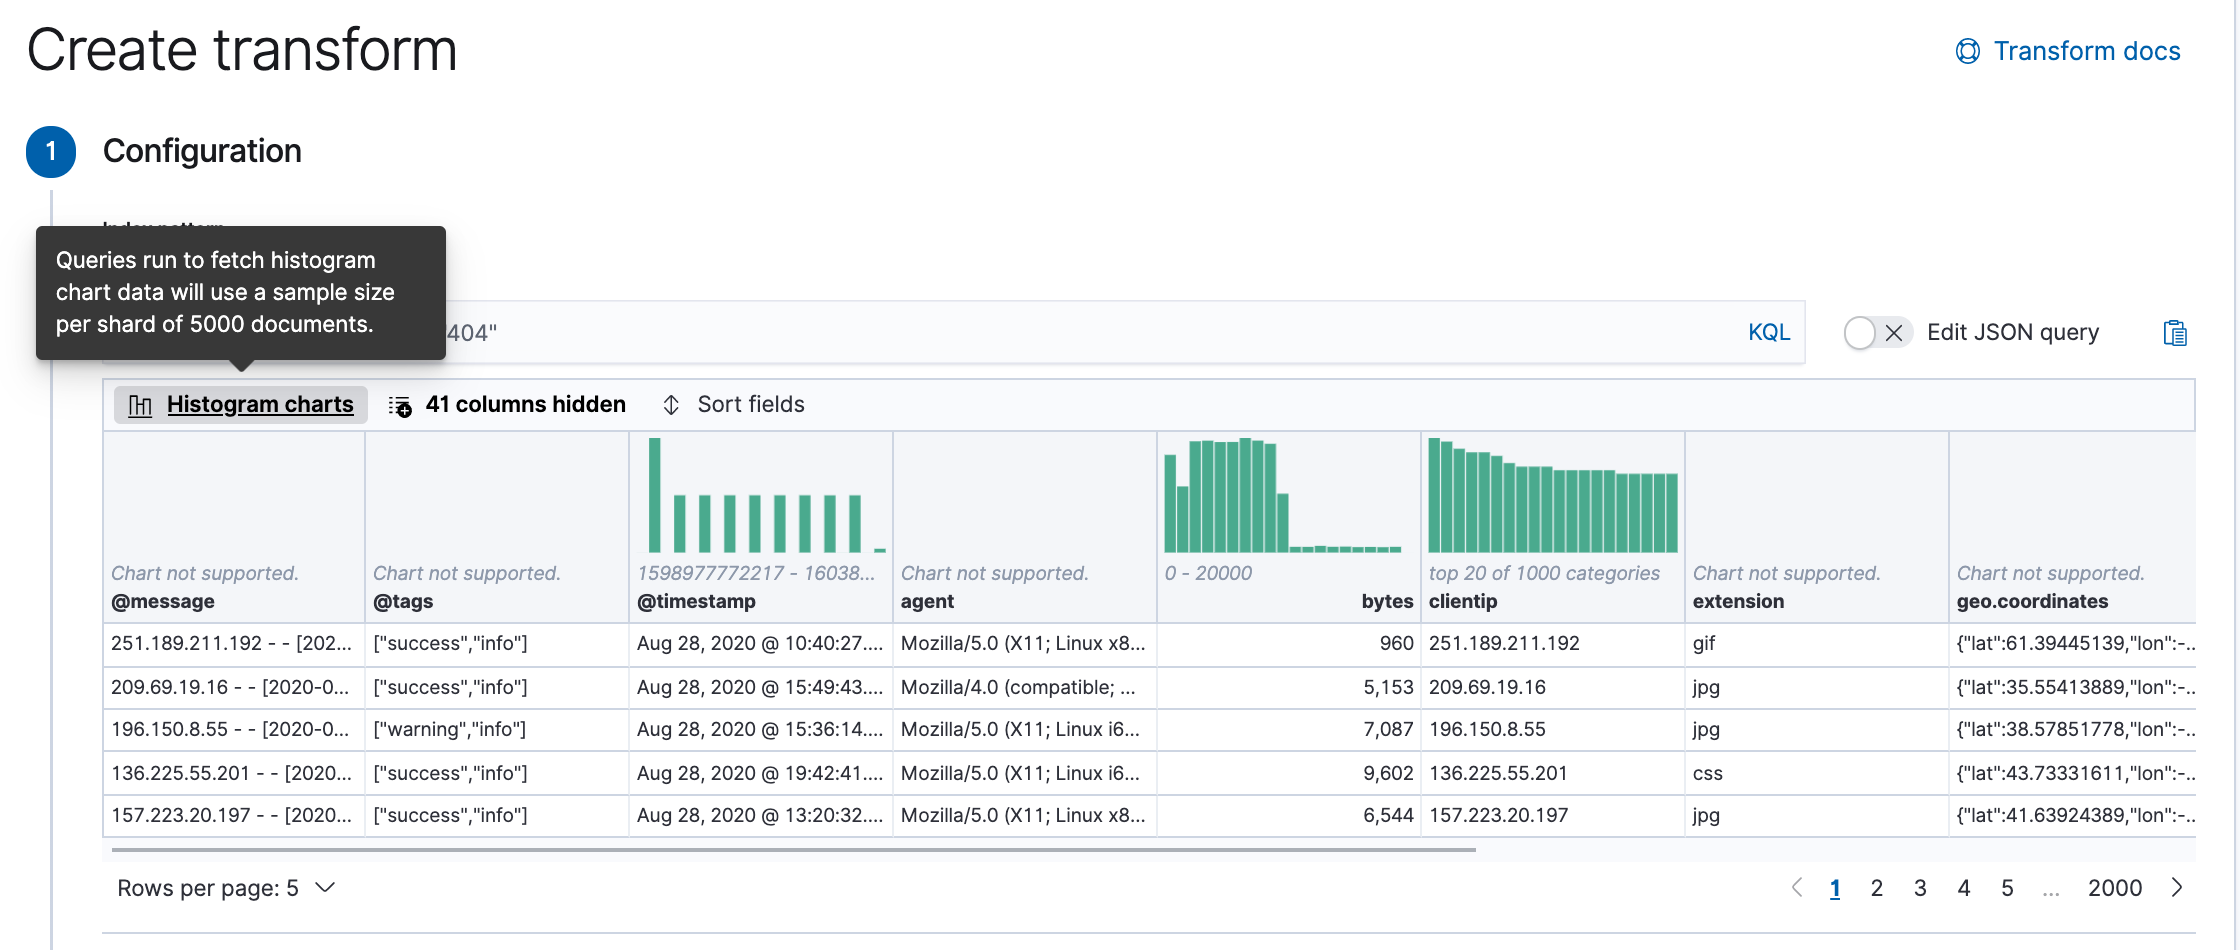Go to previous page arrow

coord(1797,888)
